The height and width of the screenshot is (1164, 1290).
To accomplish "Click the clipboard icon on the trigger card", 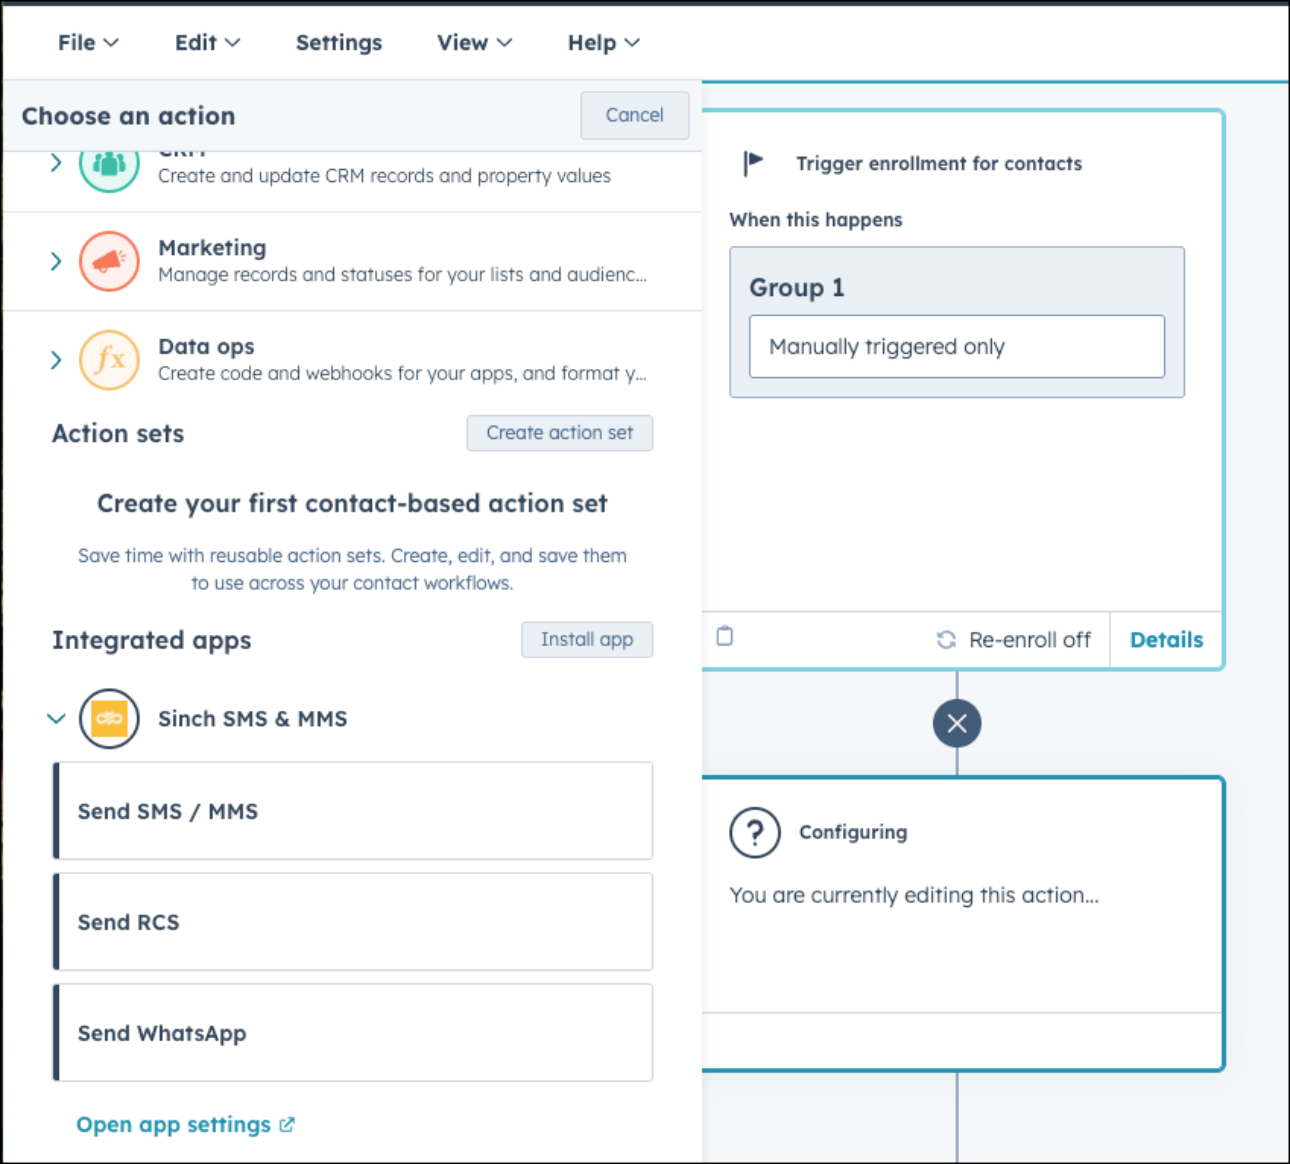I will [x=724, y=637].
